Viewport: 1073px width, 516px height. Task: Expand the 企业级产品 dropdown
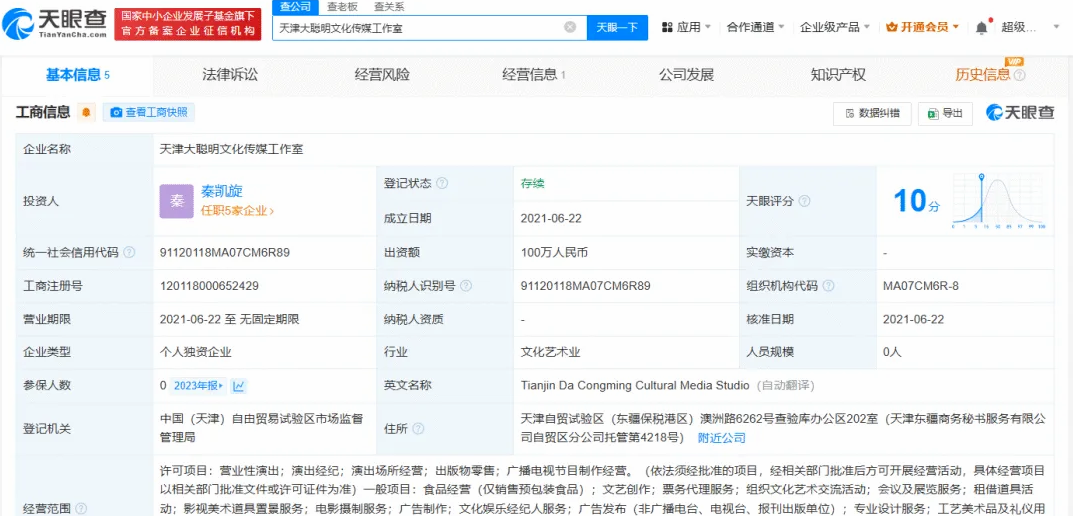point(835,27)
